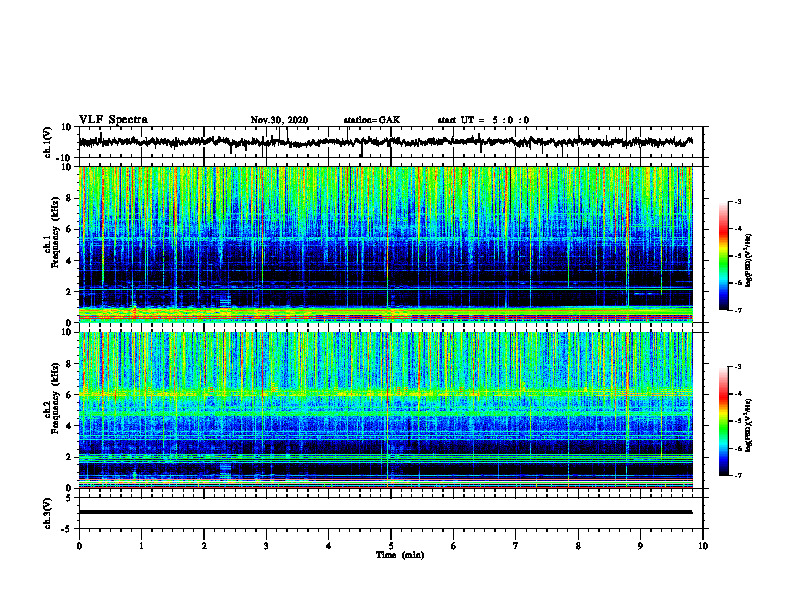Click the "2" tick on ch.2 frequency axis
The height and width of the screenshot is (612, 792).
point(70,457)
